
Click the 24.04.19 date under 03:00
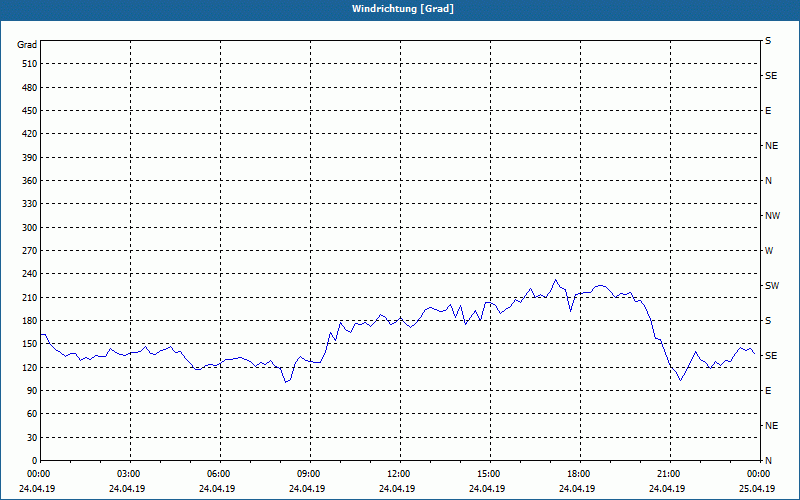(127, 489)
